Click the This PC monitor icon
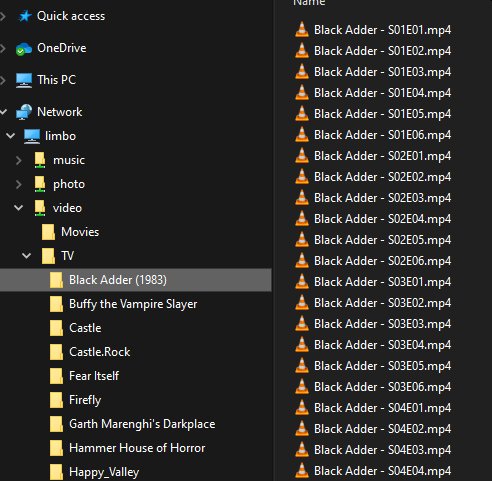Viewport: 492px width, 481px height. (x=24, y=80)
